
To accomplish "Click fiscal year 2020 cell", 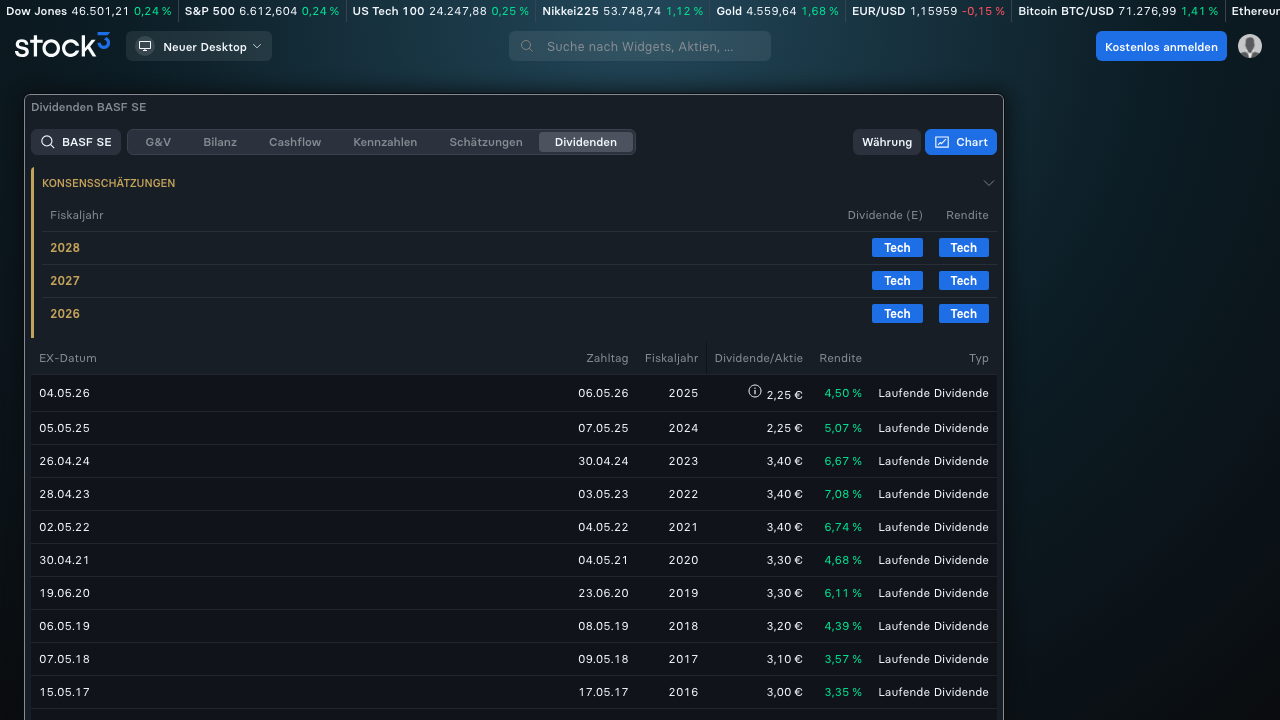I will (683, 560).
